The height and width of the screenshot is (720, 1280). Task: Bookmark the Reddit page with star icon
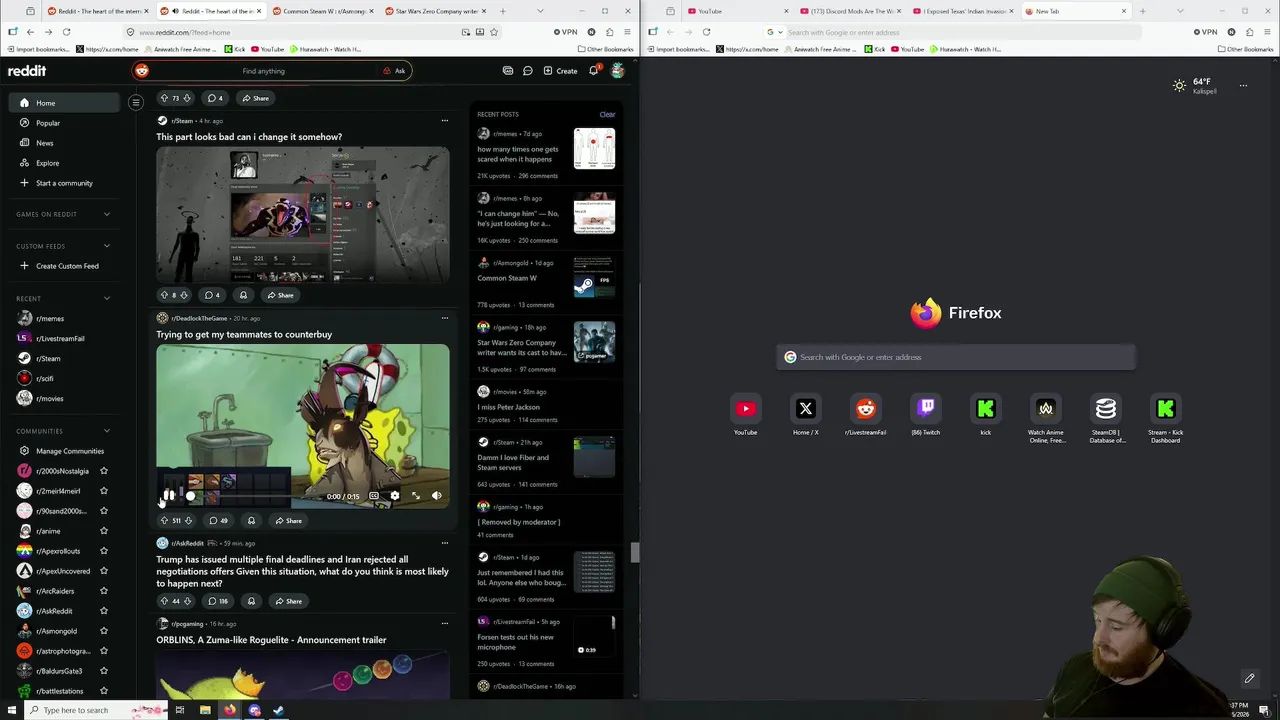click(494, 32)
